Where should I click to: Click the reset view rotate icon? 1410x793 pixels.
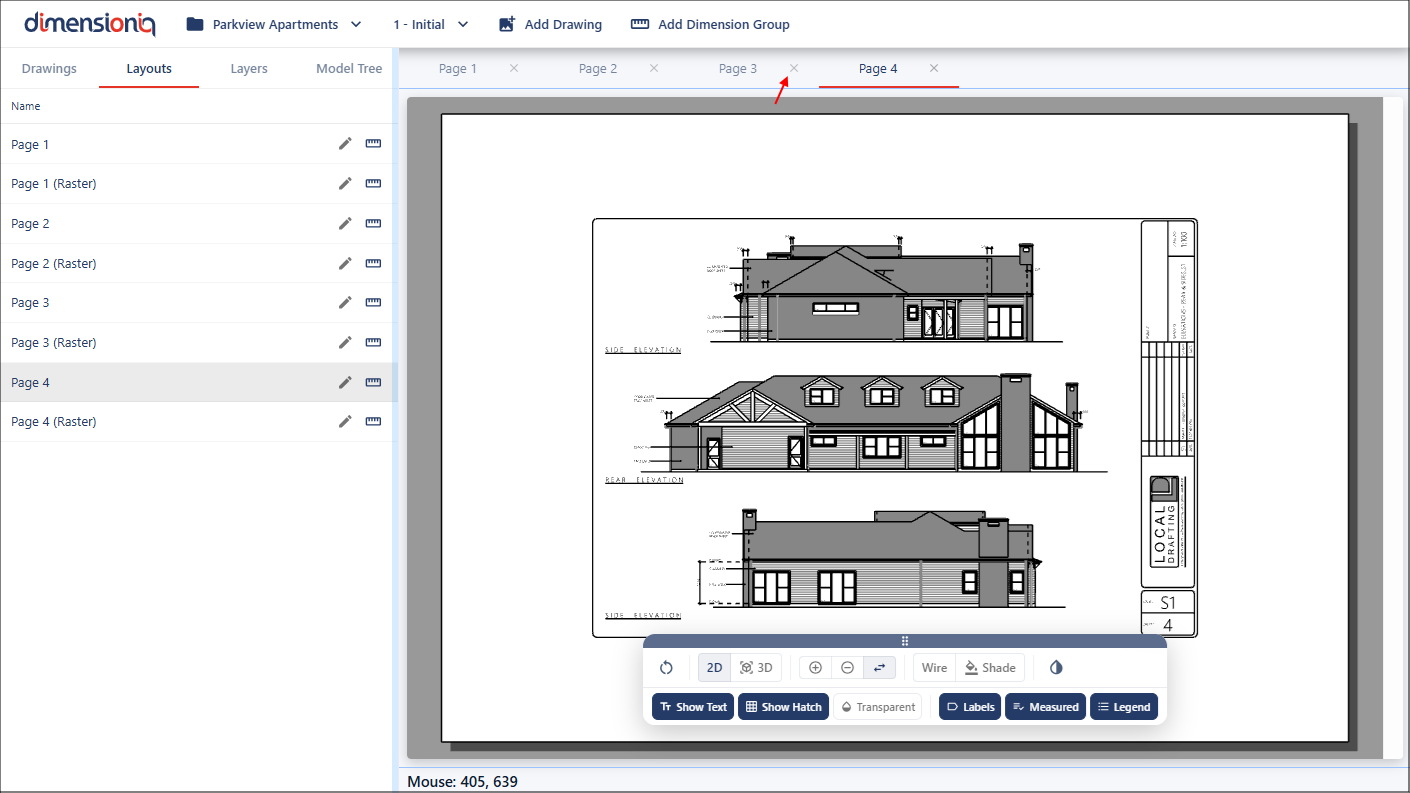pos(666,668)
